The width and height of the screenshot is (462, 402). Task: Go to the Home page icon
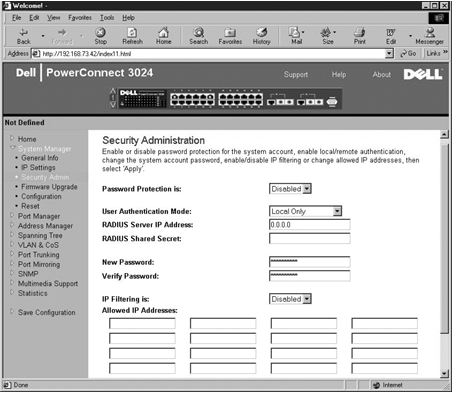click(163, 36)
